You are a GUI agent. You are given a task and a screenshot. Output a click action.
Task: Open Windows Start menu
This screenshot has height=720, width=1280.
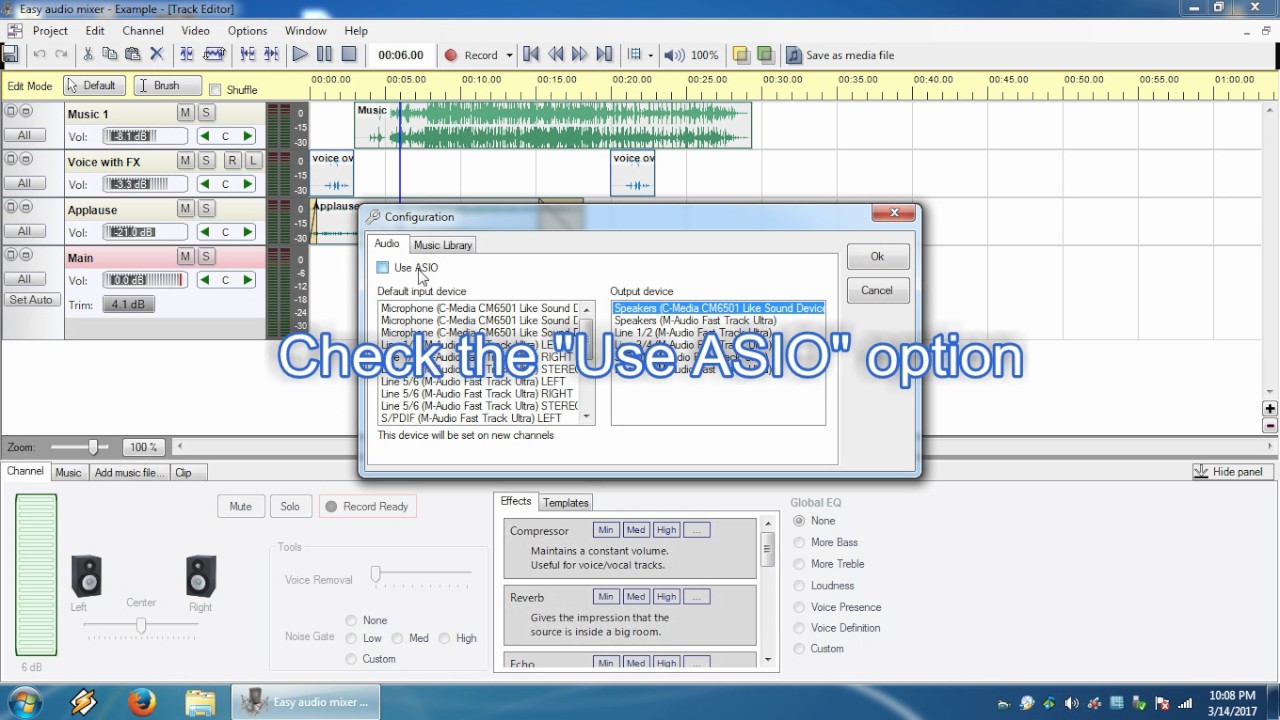tap(23, 702)
